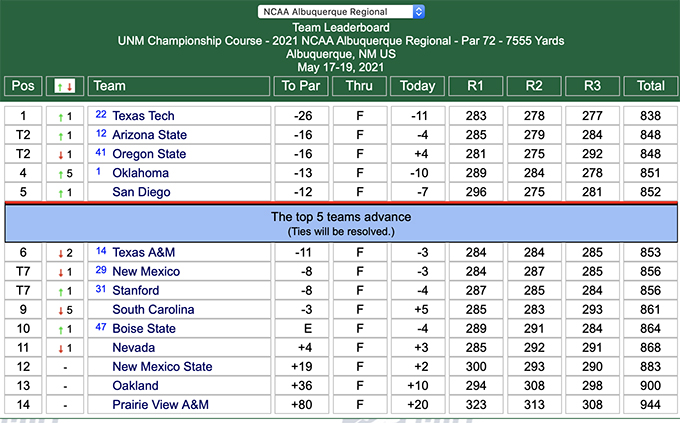
Task: Open the Prairie View A&M team link
Action: (160, 405)
